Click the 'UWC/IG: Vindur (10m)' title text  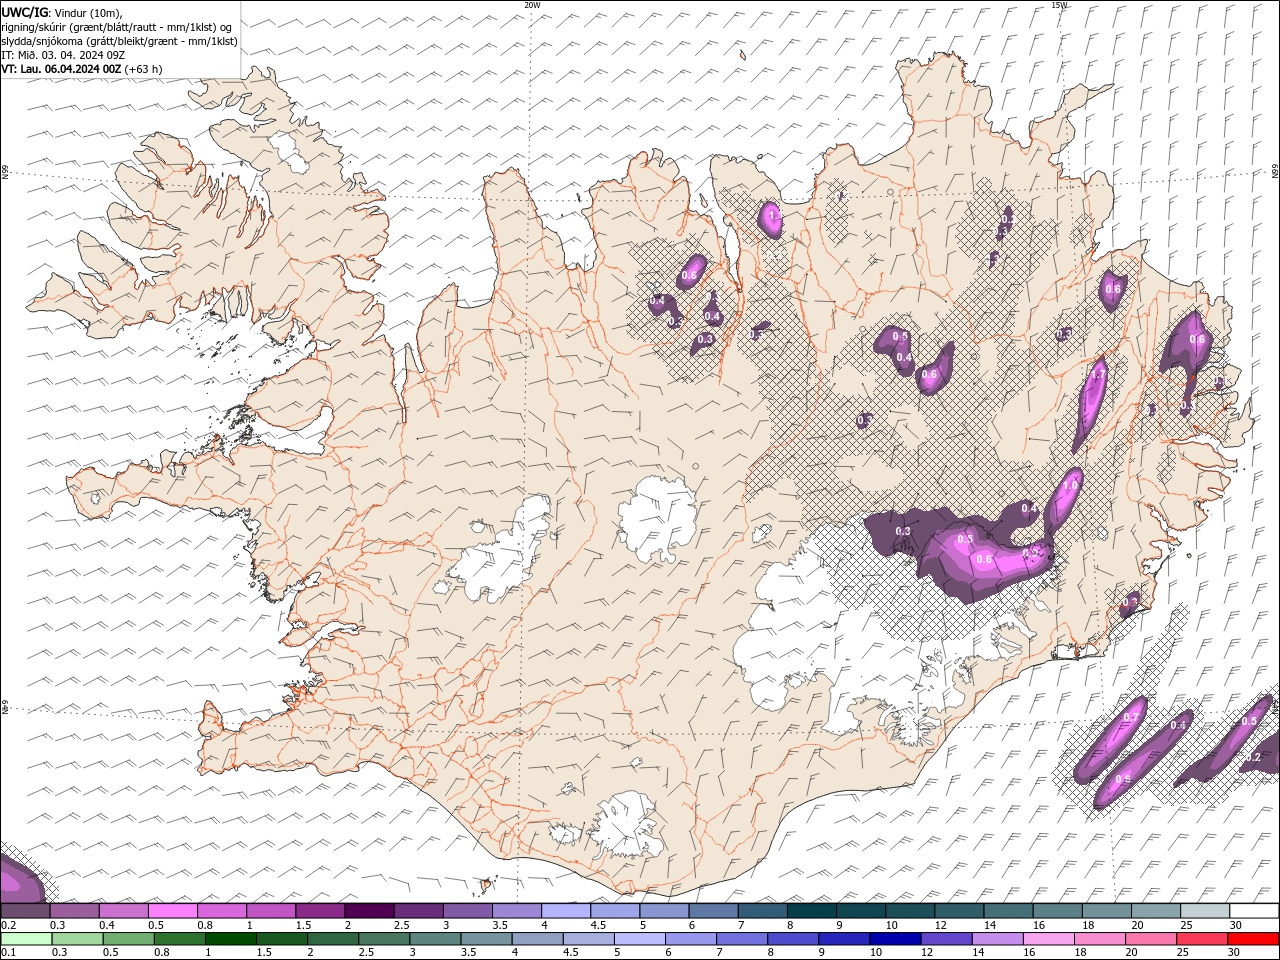pyautogui.click(x=62, y=12)
